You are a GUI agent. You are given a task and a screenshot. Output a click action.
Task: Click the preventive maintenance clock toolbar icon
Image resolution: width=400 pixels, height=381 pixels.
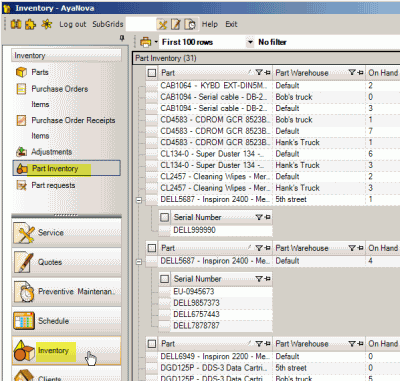tap(191, 24)
